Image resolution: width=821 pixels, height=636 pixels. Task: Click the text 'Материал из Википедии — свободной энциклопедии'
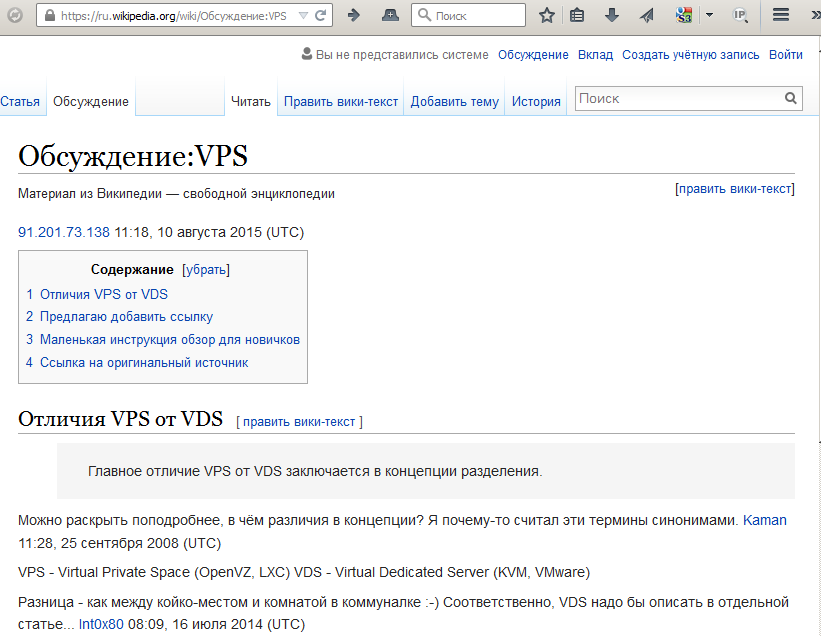[176, 194]
